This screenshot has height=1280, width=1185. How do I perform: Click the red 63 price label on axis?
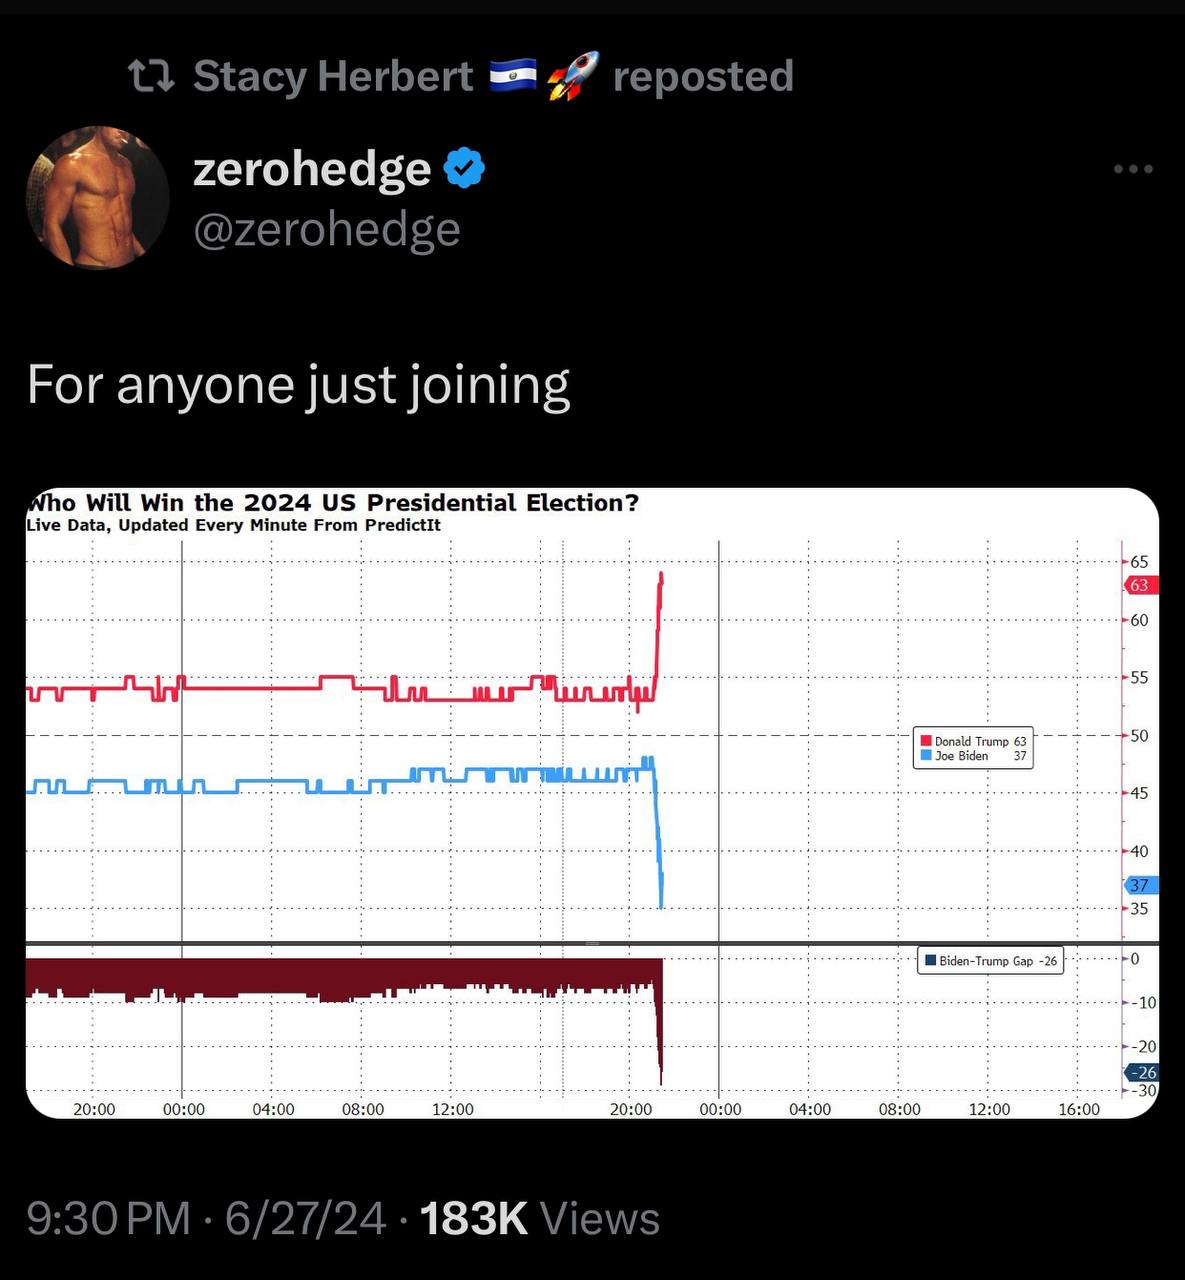[x=1141, y=585]
